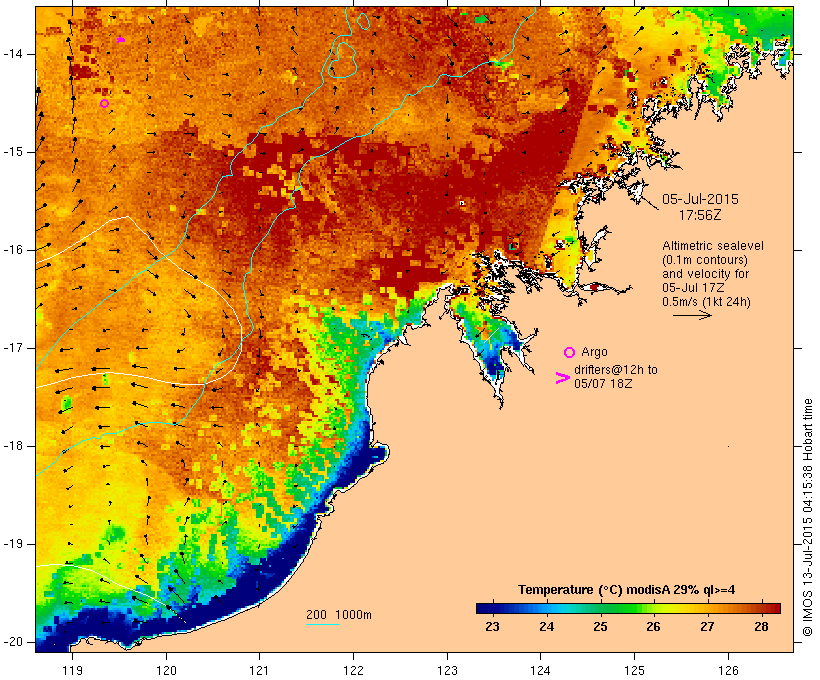Click the '05-Jul-2015' date label
Image resolution: width=820 pixels, height=680 pixels.
point(700,199)
